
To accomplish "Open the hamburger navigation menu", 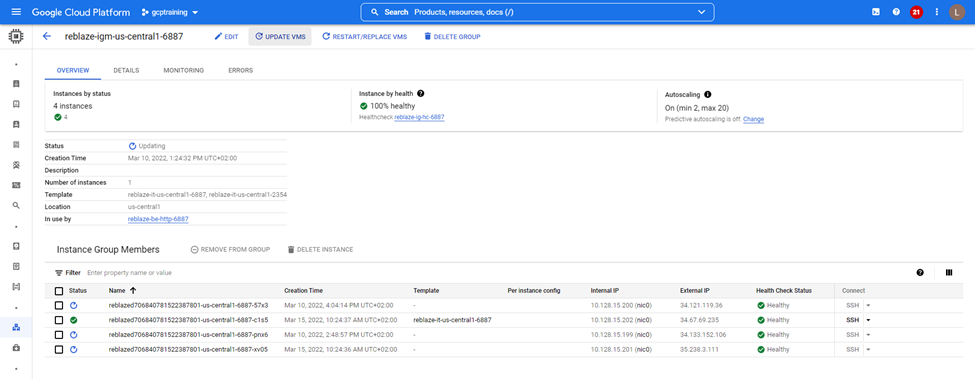I will click(x=16, y=12).
